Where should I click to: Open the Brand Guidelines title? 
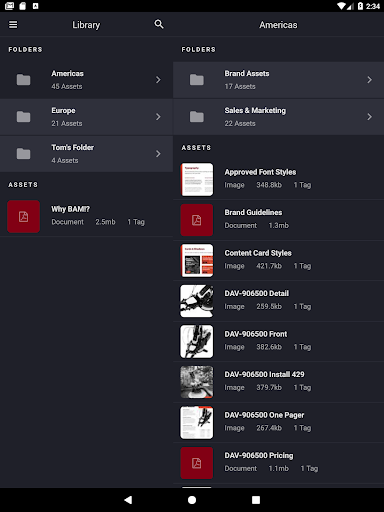tap(253, 212)
